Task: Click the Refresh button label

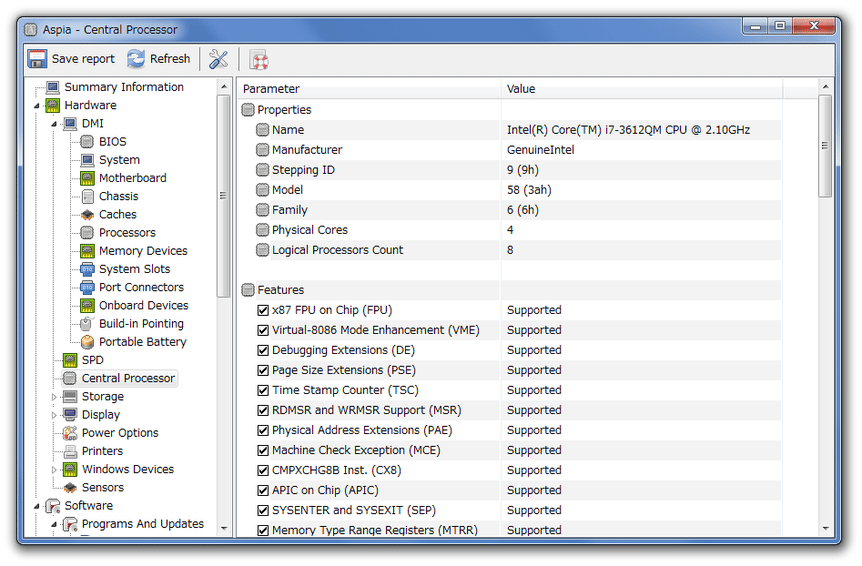Action: [170, 59]
